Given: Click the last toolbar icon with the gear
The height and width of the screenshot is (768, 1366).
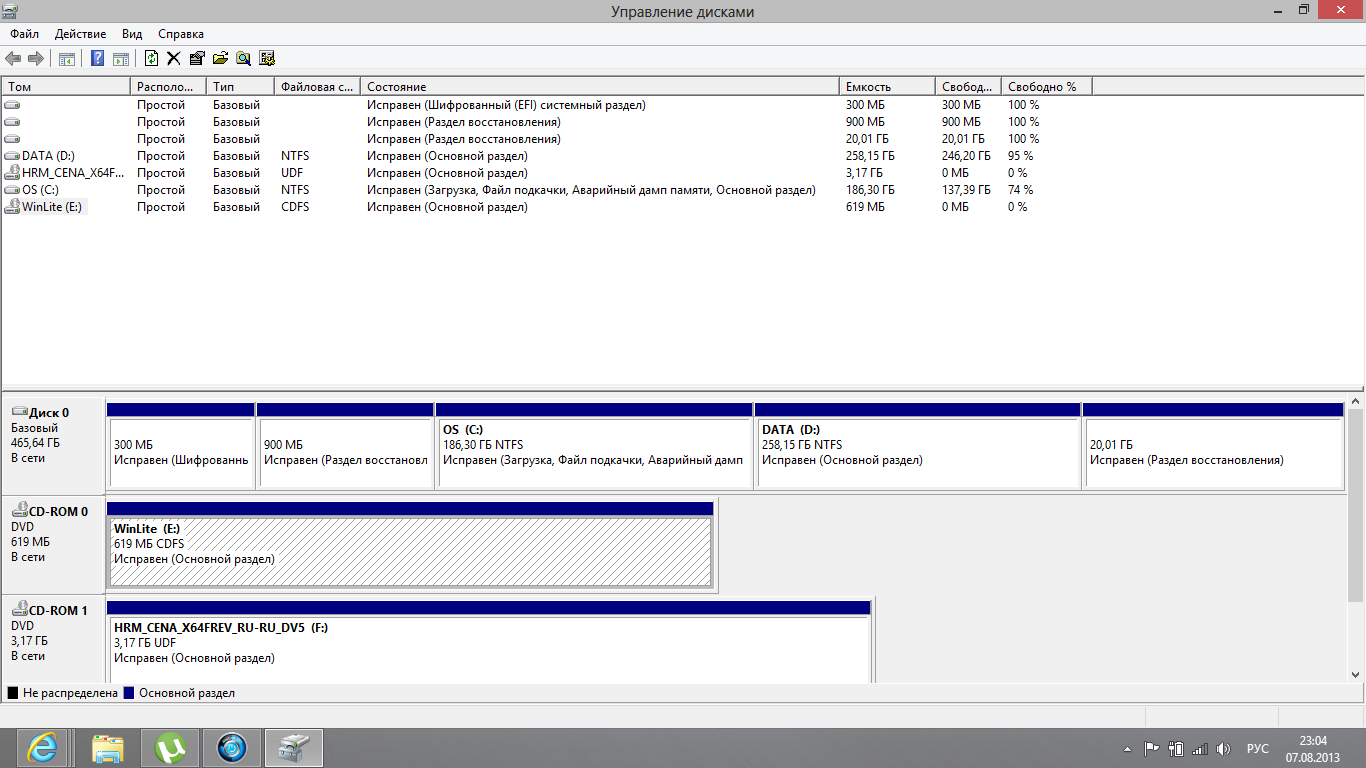Looking at the screenshot, I should 266,59.
